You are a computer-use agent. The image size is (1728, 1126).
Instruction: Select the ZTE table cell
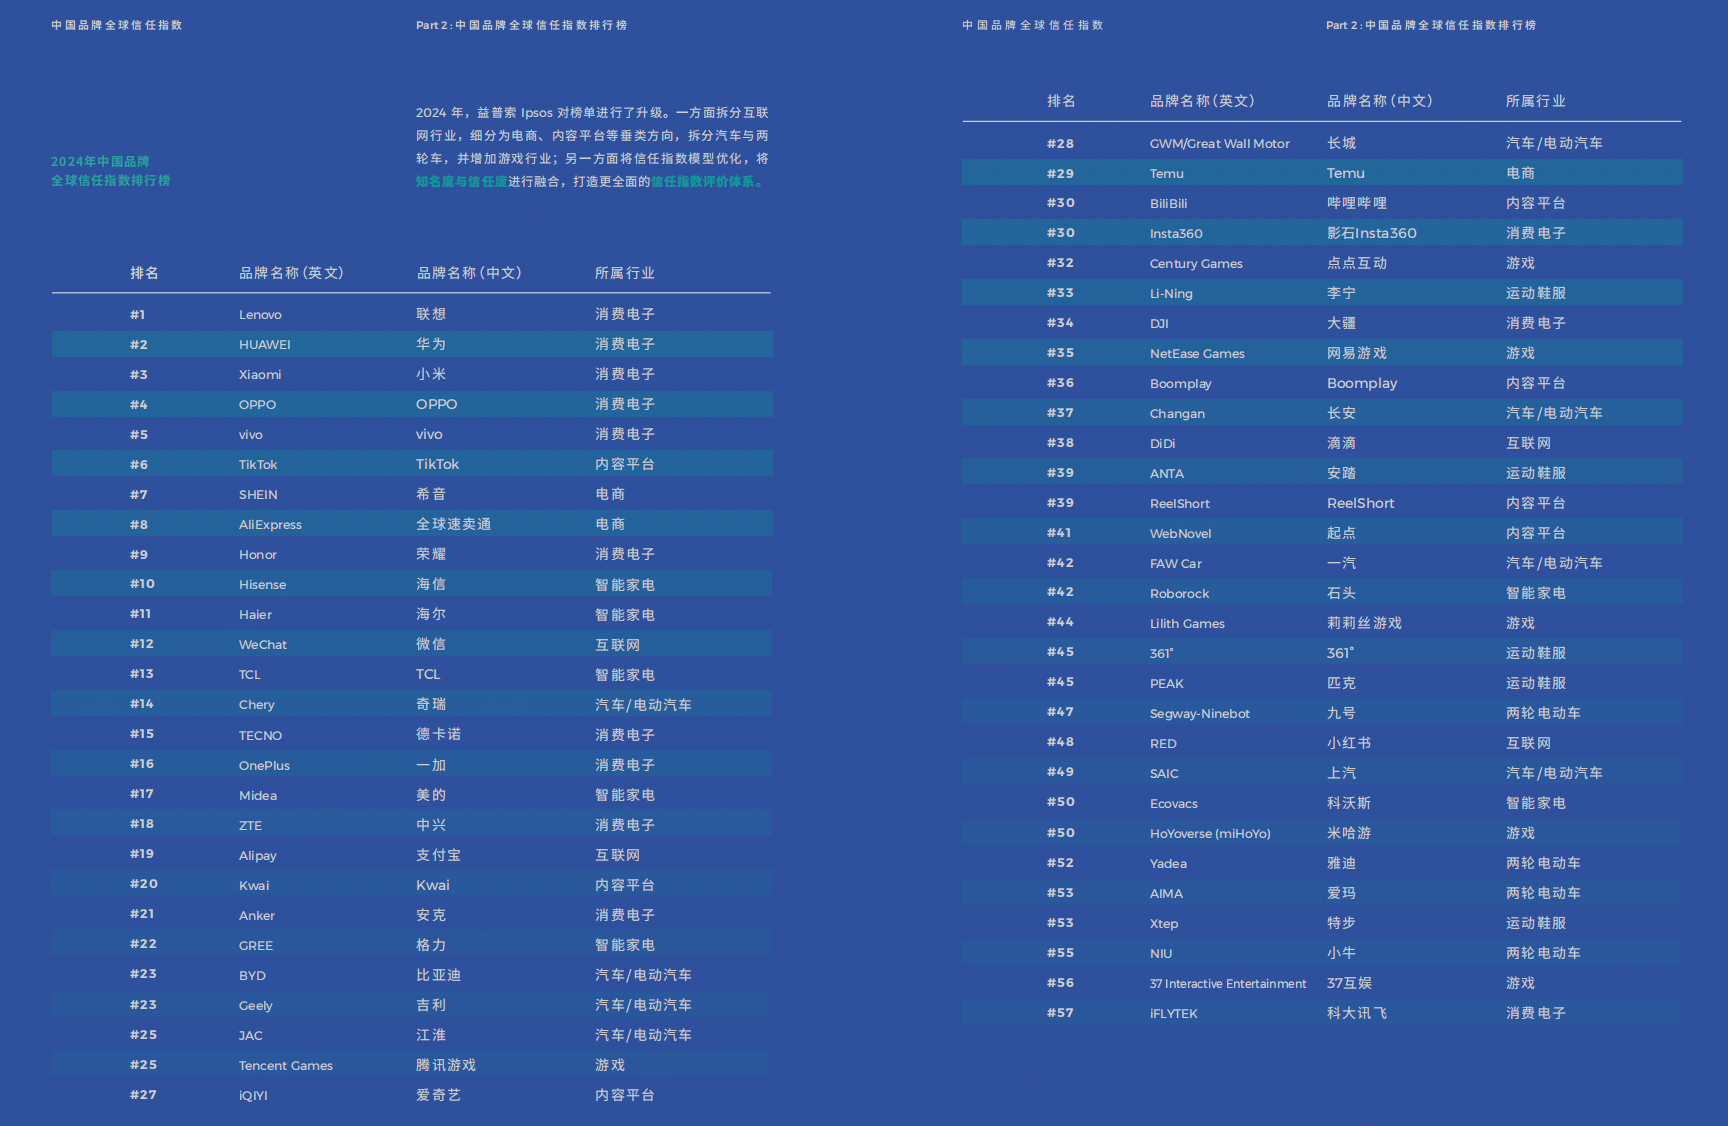(x=250, y=826)
